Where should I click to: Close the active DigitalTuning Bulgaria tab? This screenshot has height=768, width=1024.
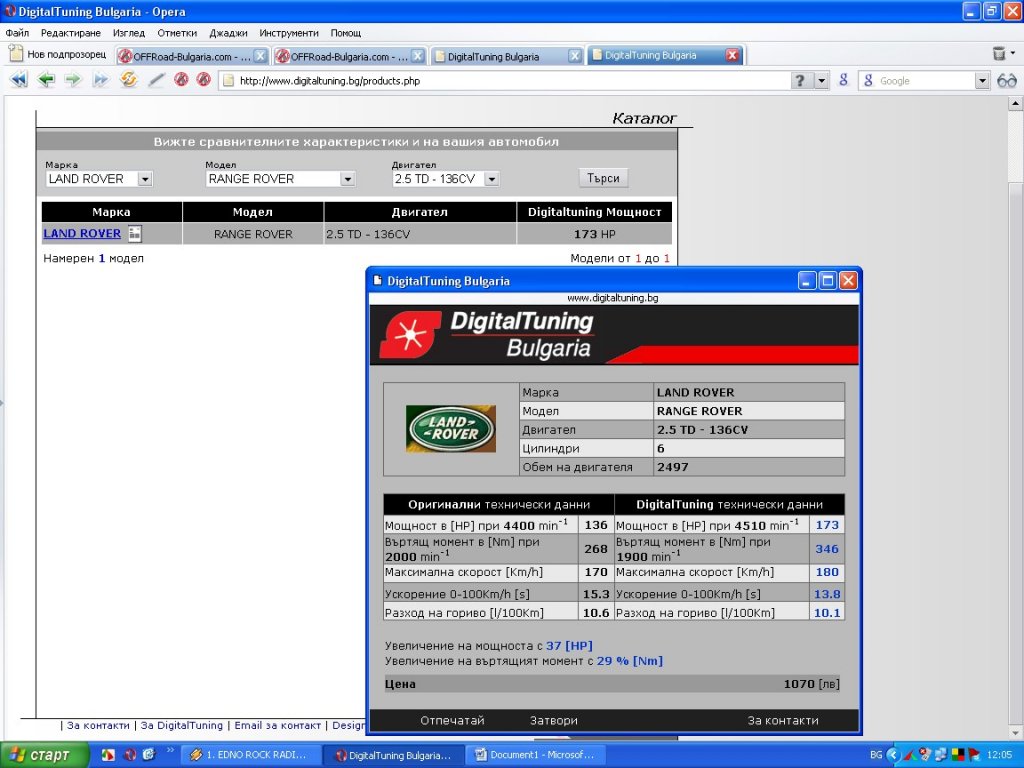point(733,56)
